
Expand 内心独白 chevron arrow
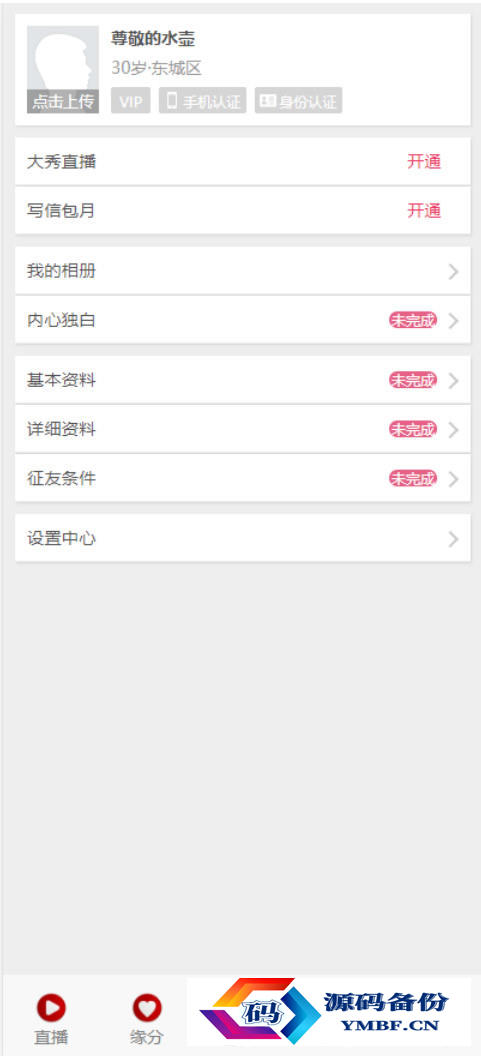tap(453, 321)
